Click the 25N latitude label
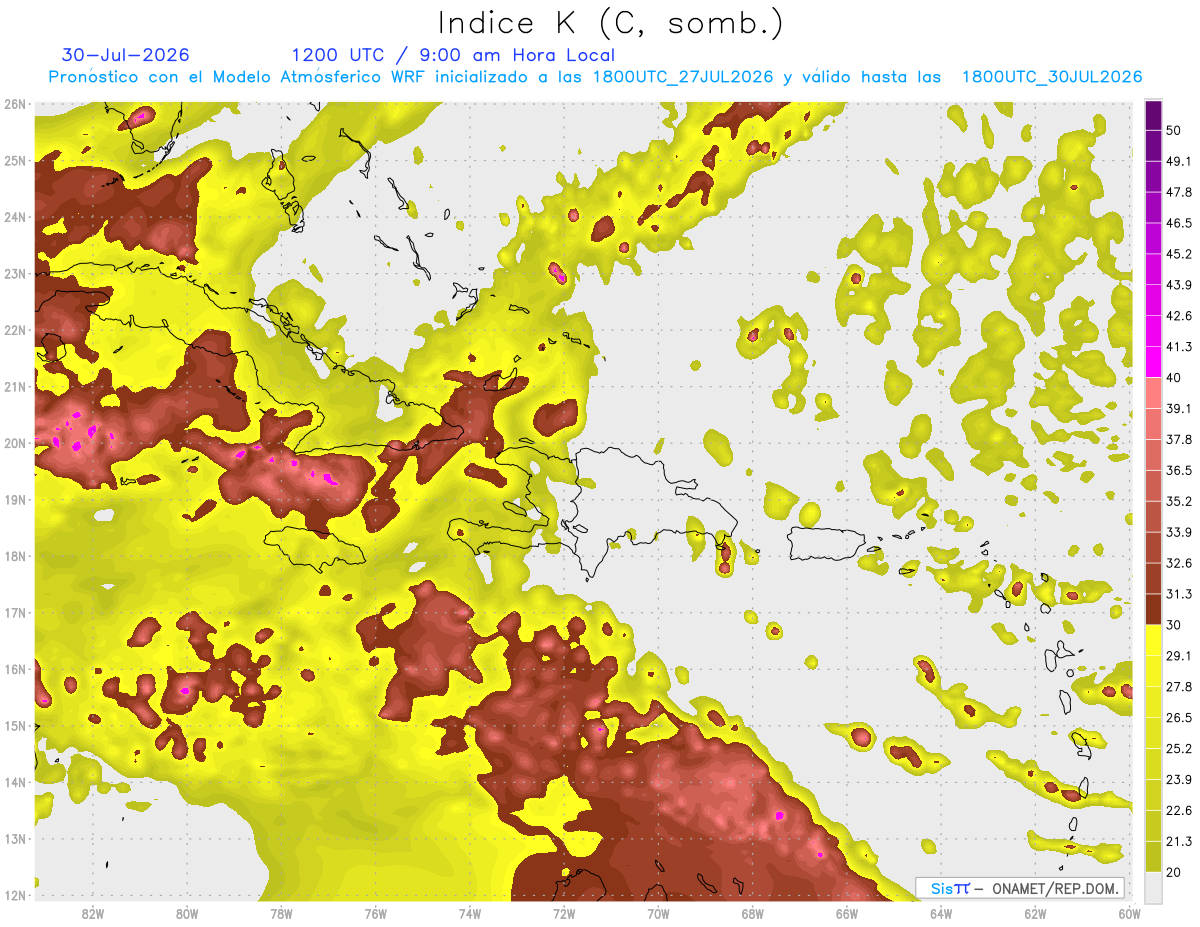 pyautogui.click(x=15, y=160)
